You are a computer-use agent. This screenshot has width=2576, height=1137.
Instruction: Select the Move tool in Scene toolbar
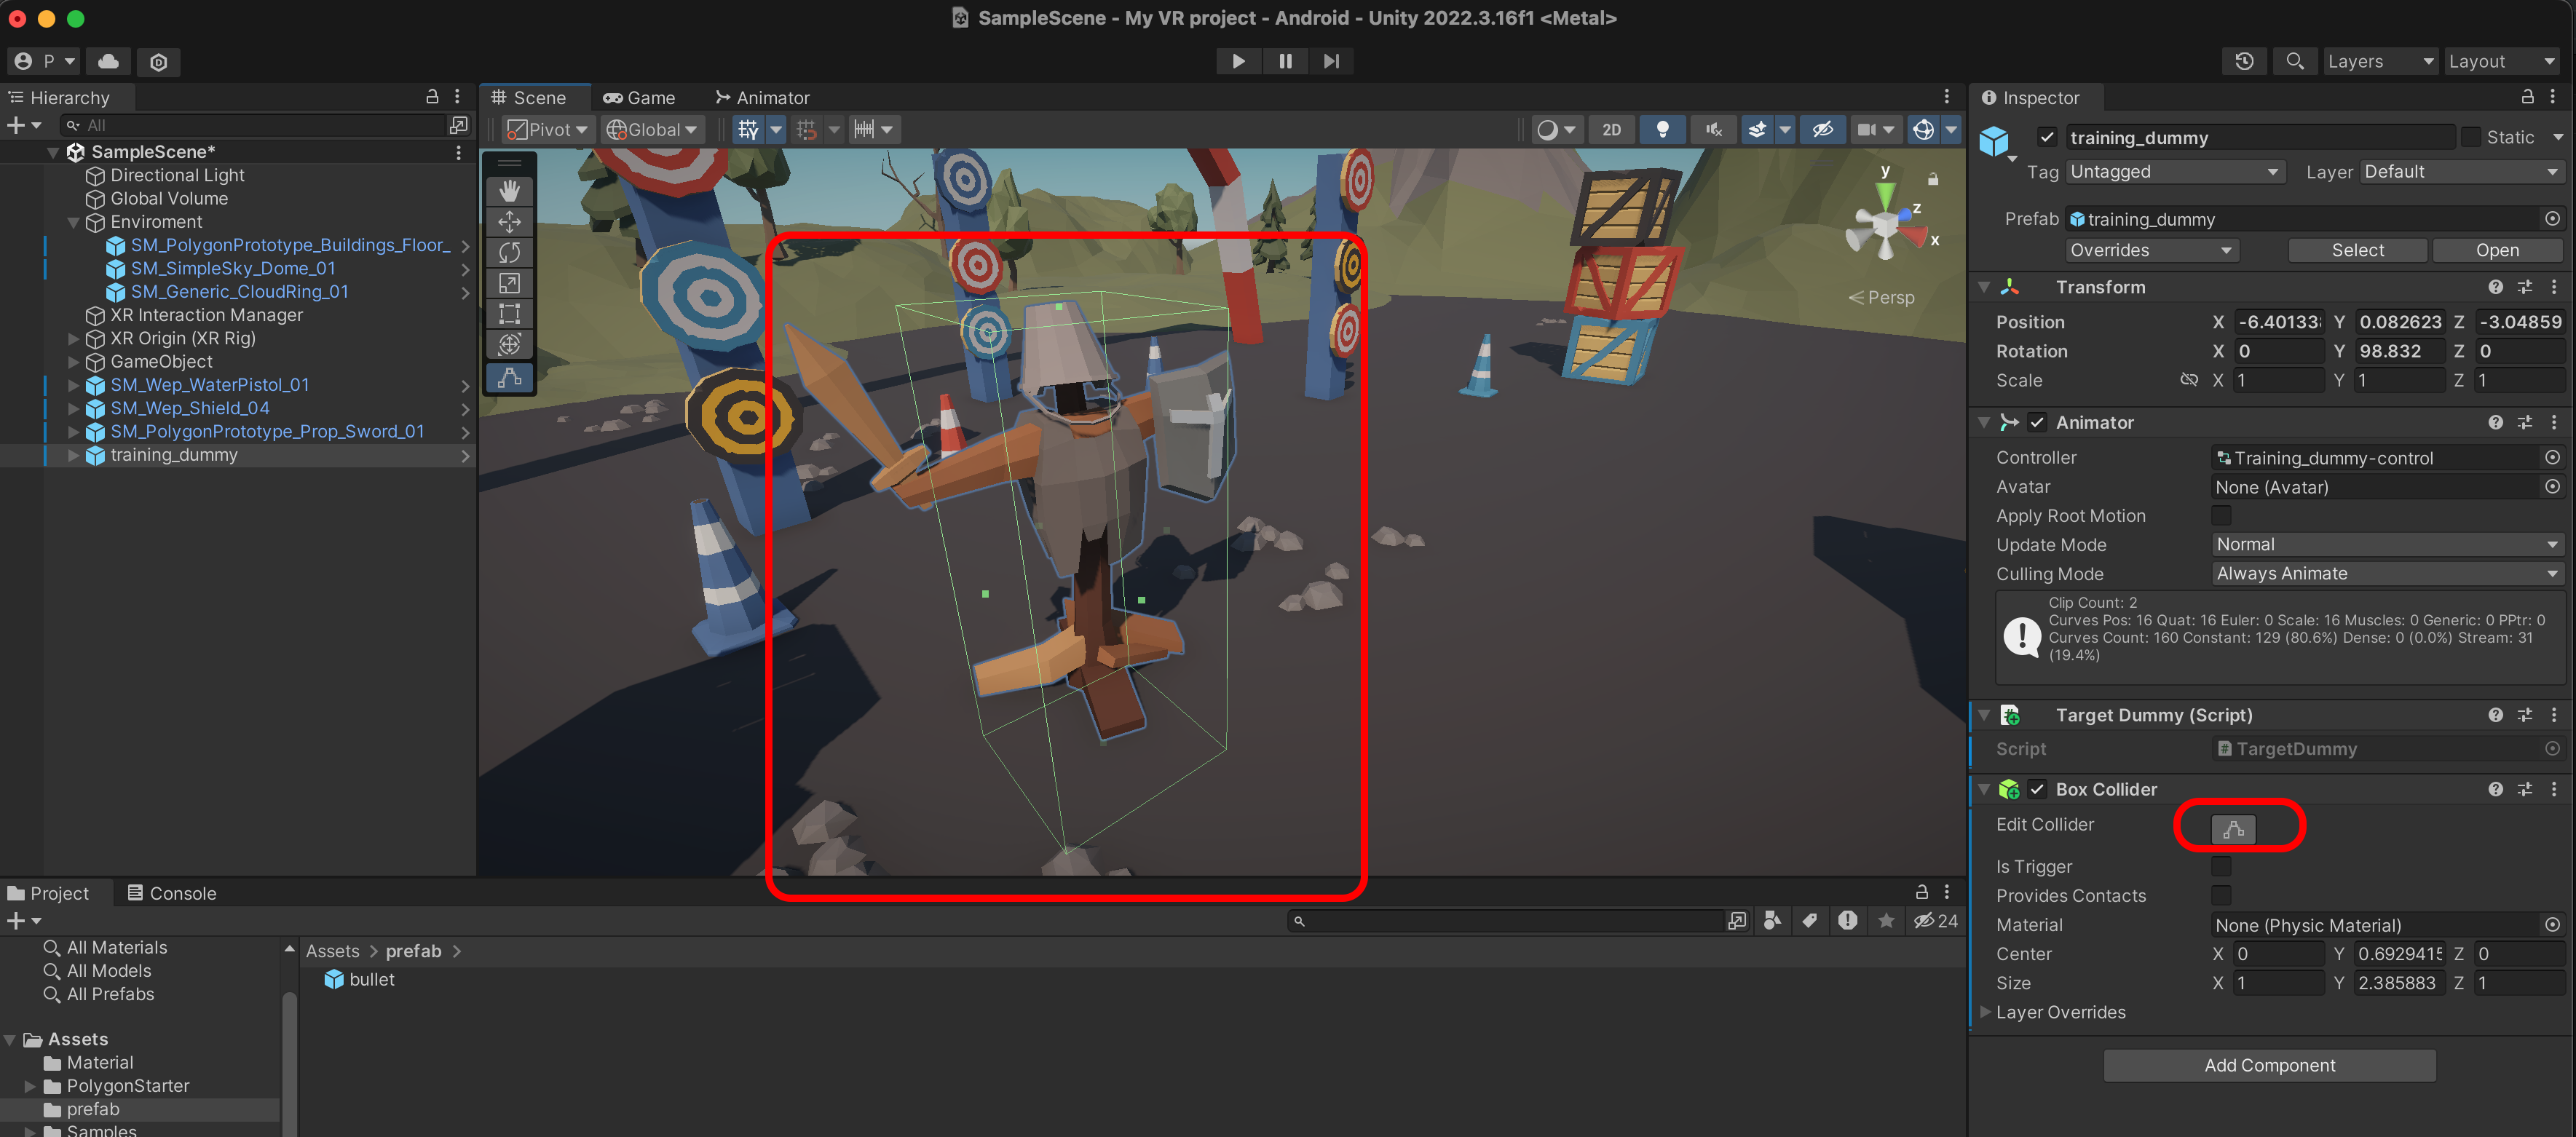509,221
